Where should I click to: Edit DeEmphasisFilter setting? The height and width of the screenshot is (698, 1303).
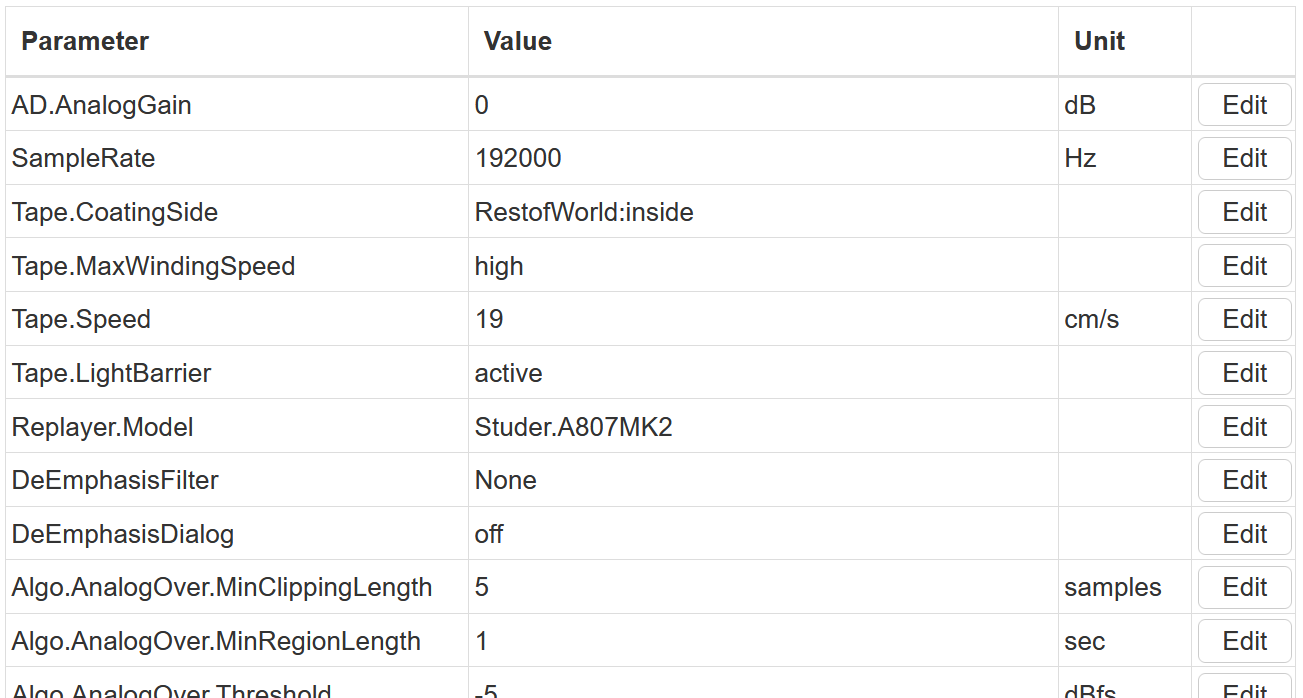pyautogui.click(x=1244, y=480)
